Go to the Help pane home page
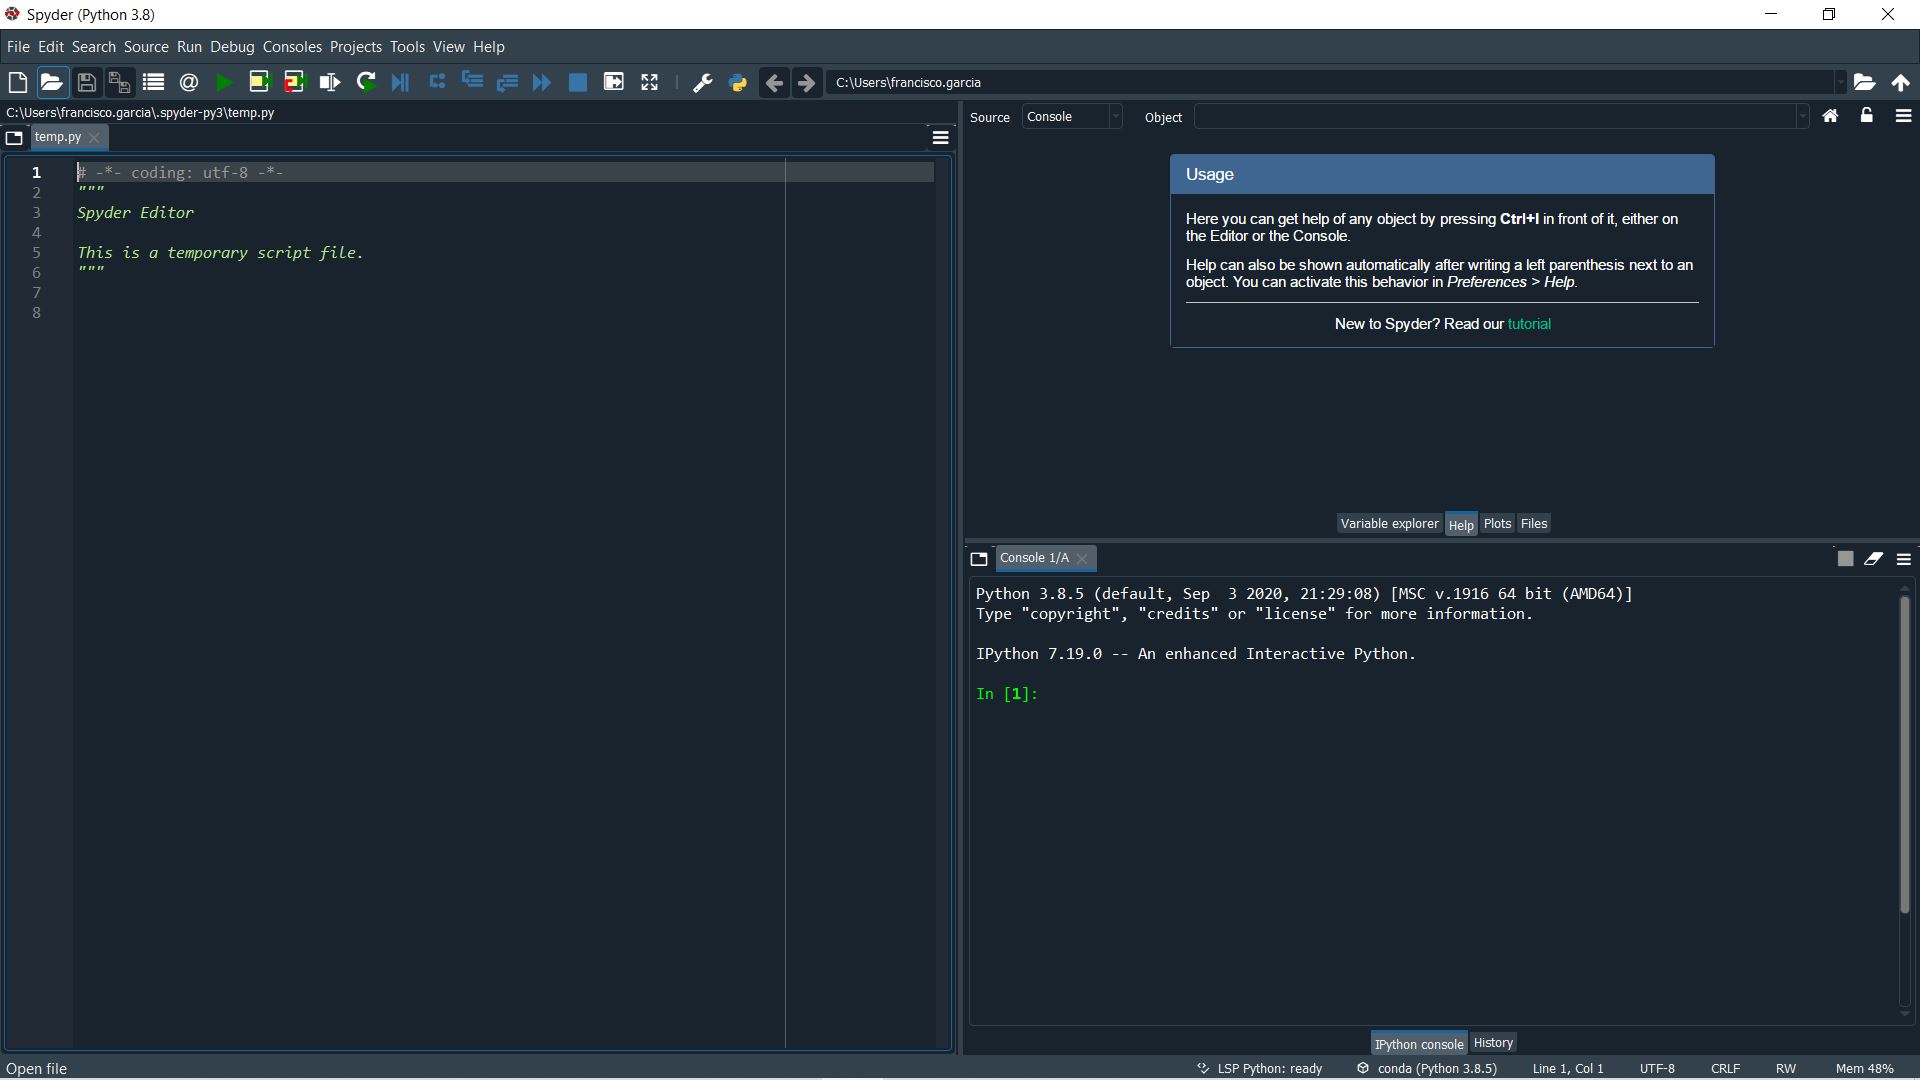This screenshot has width=1920, height=1080. pos(1829,116)
